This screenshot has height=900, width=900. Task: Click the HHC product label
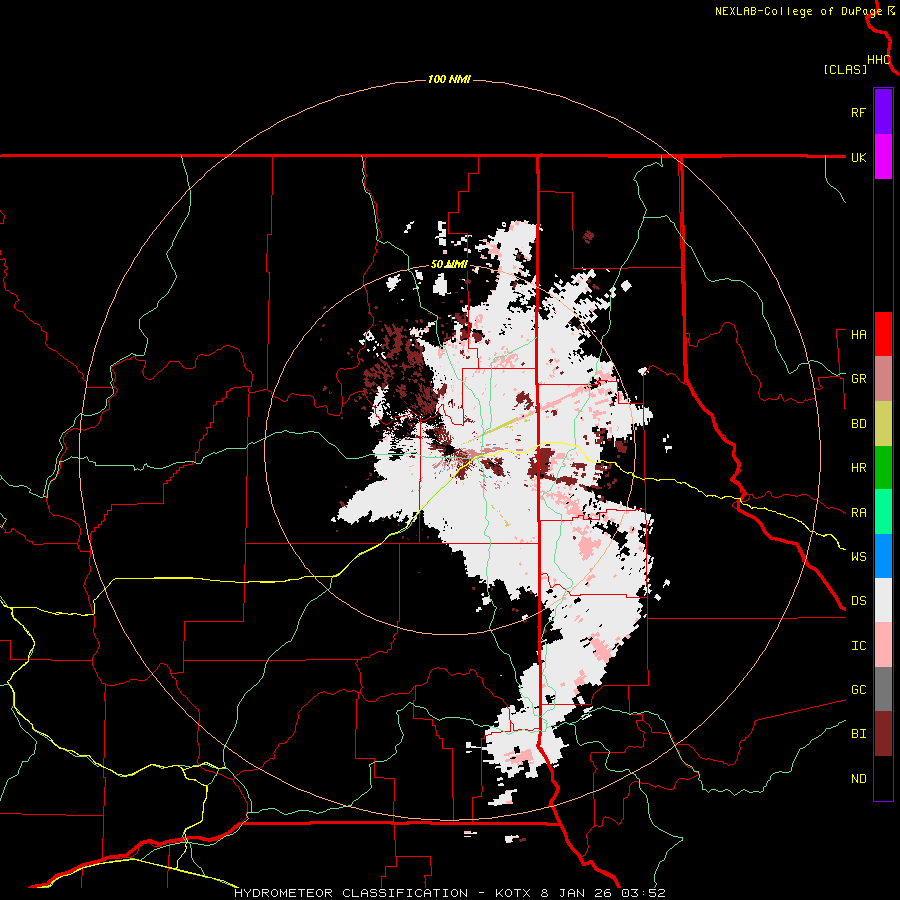tap(879, 60)
